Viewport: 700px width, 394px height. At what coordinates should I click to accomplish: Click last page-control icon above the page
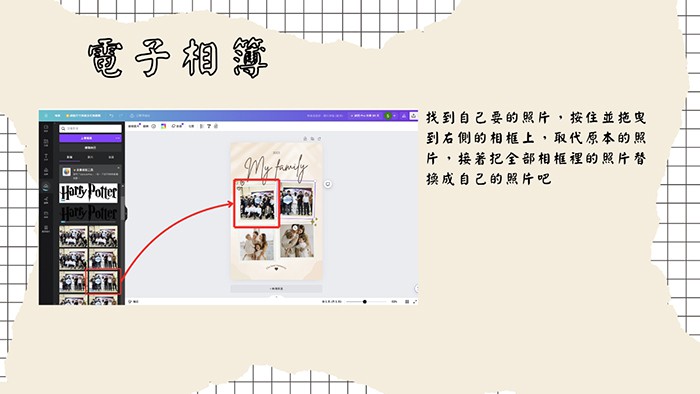pyautogui.click(x=320, y=139)
